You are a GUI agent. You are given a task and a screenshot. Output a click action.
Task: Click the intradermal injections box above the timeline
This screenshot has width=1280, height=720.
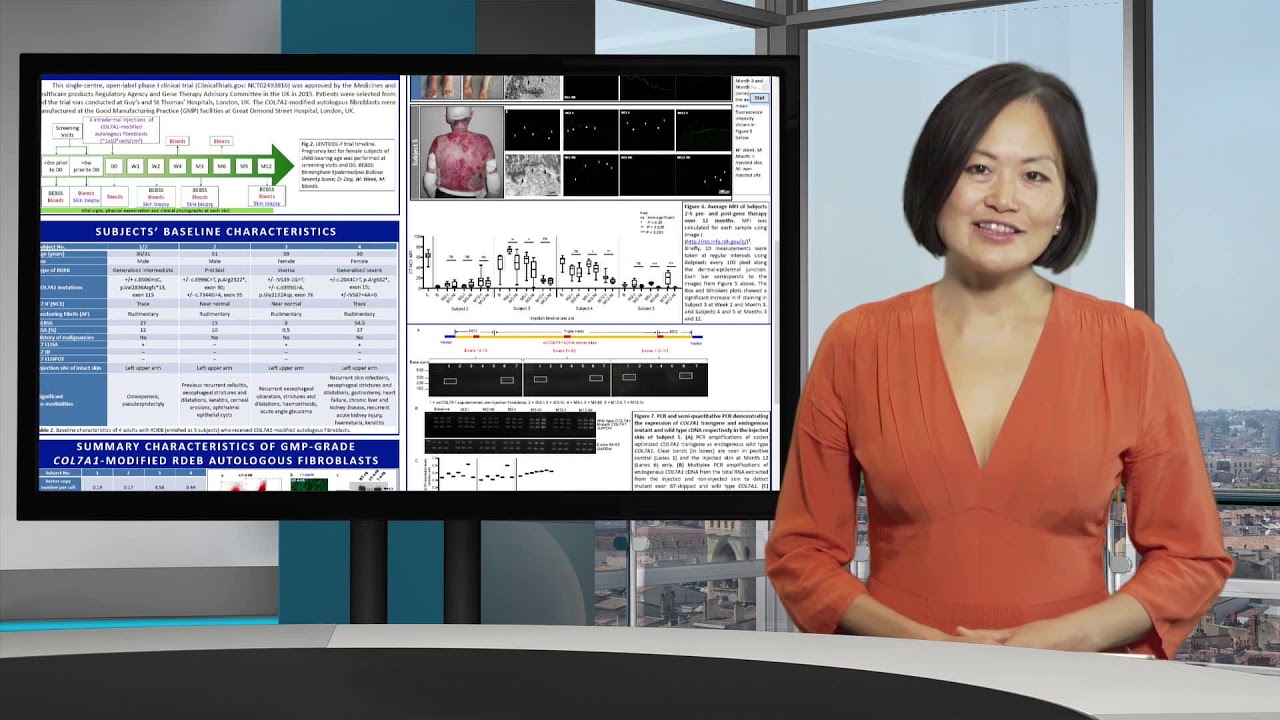coord(120,129)
